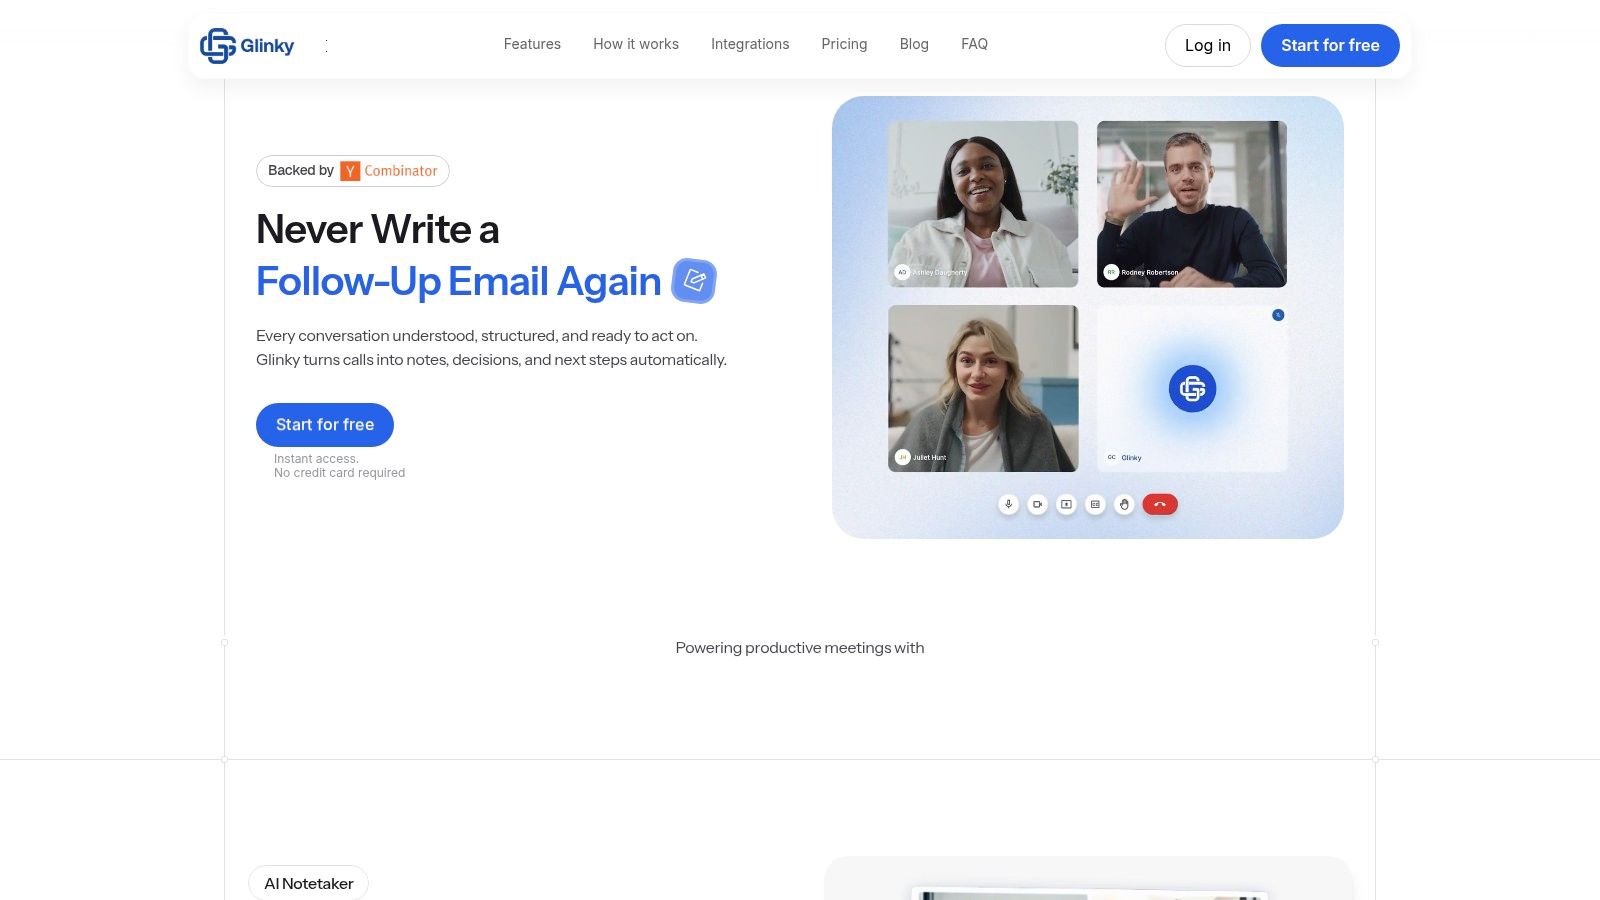Raise hand using the meeting control icon
1600x900 pixels.
pyautogui.click(x=1124, y=504)
